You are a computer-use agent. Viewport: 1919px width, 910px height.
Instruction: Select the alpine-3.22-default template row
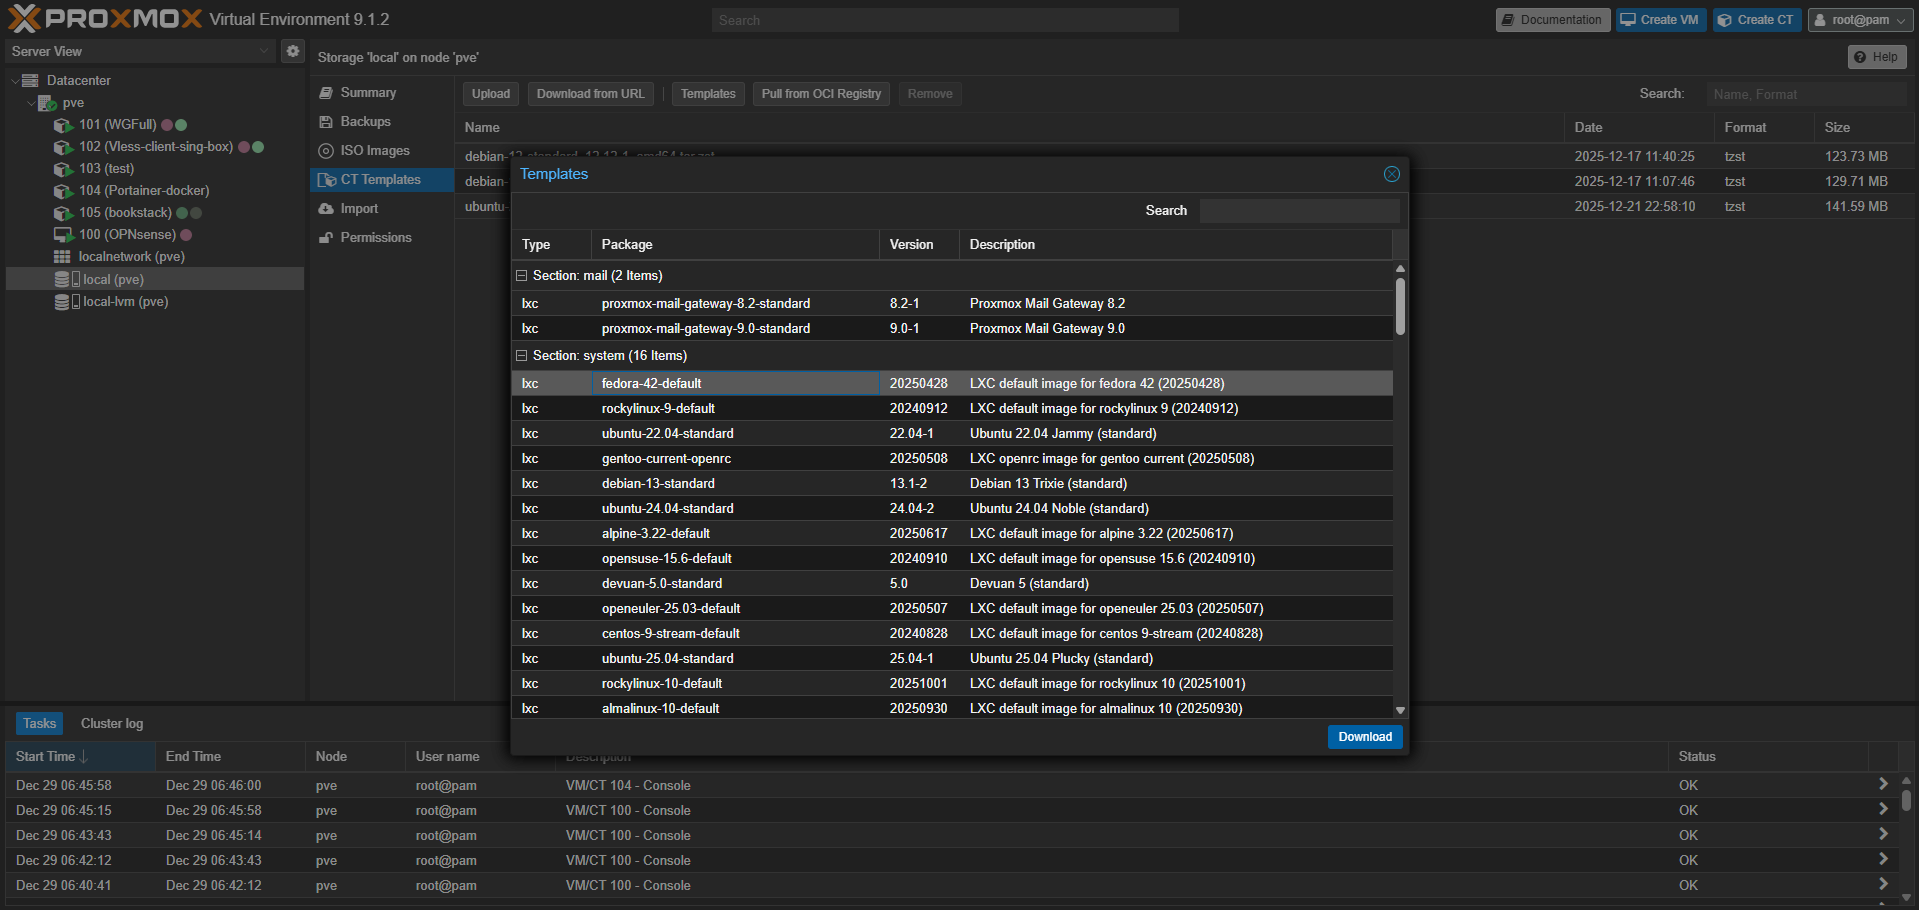(x=952, y=534)
